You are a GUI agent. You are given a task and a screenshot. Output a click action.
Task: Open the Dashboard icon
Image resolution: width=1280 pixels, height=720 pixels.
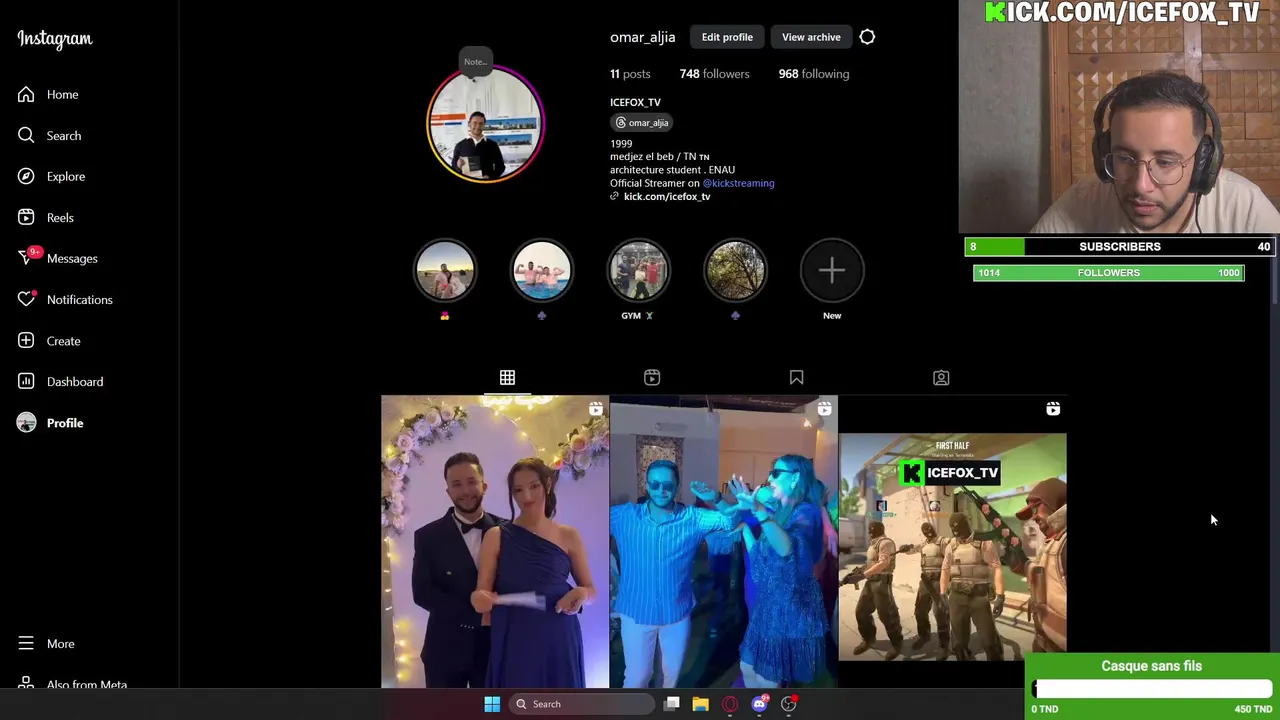(x=26, y=381)
